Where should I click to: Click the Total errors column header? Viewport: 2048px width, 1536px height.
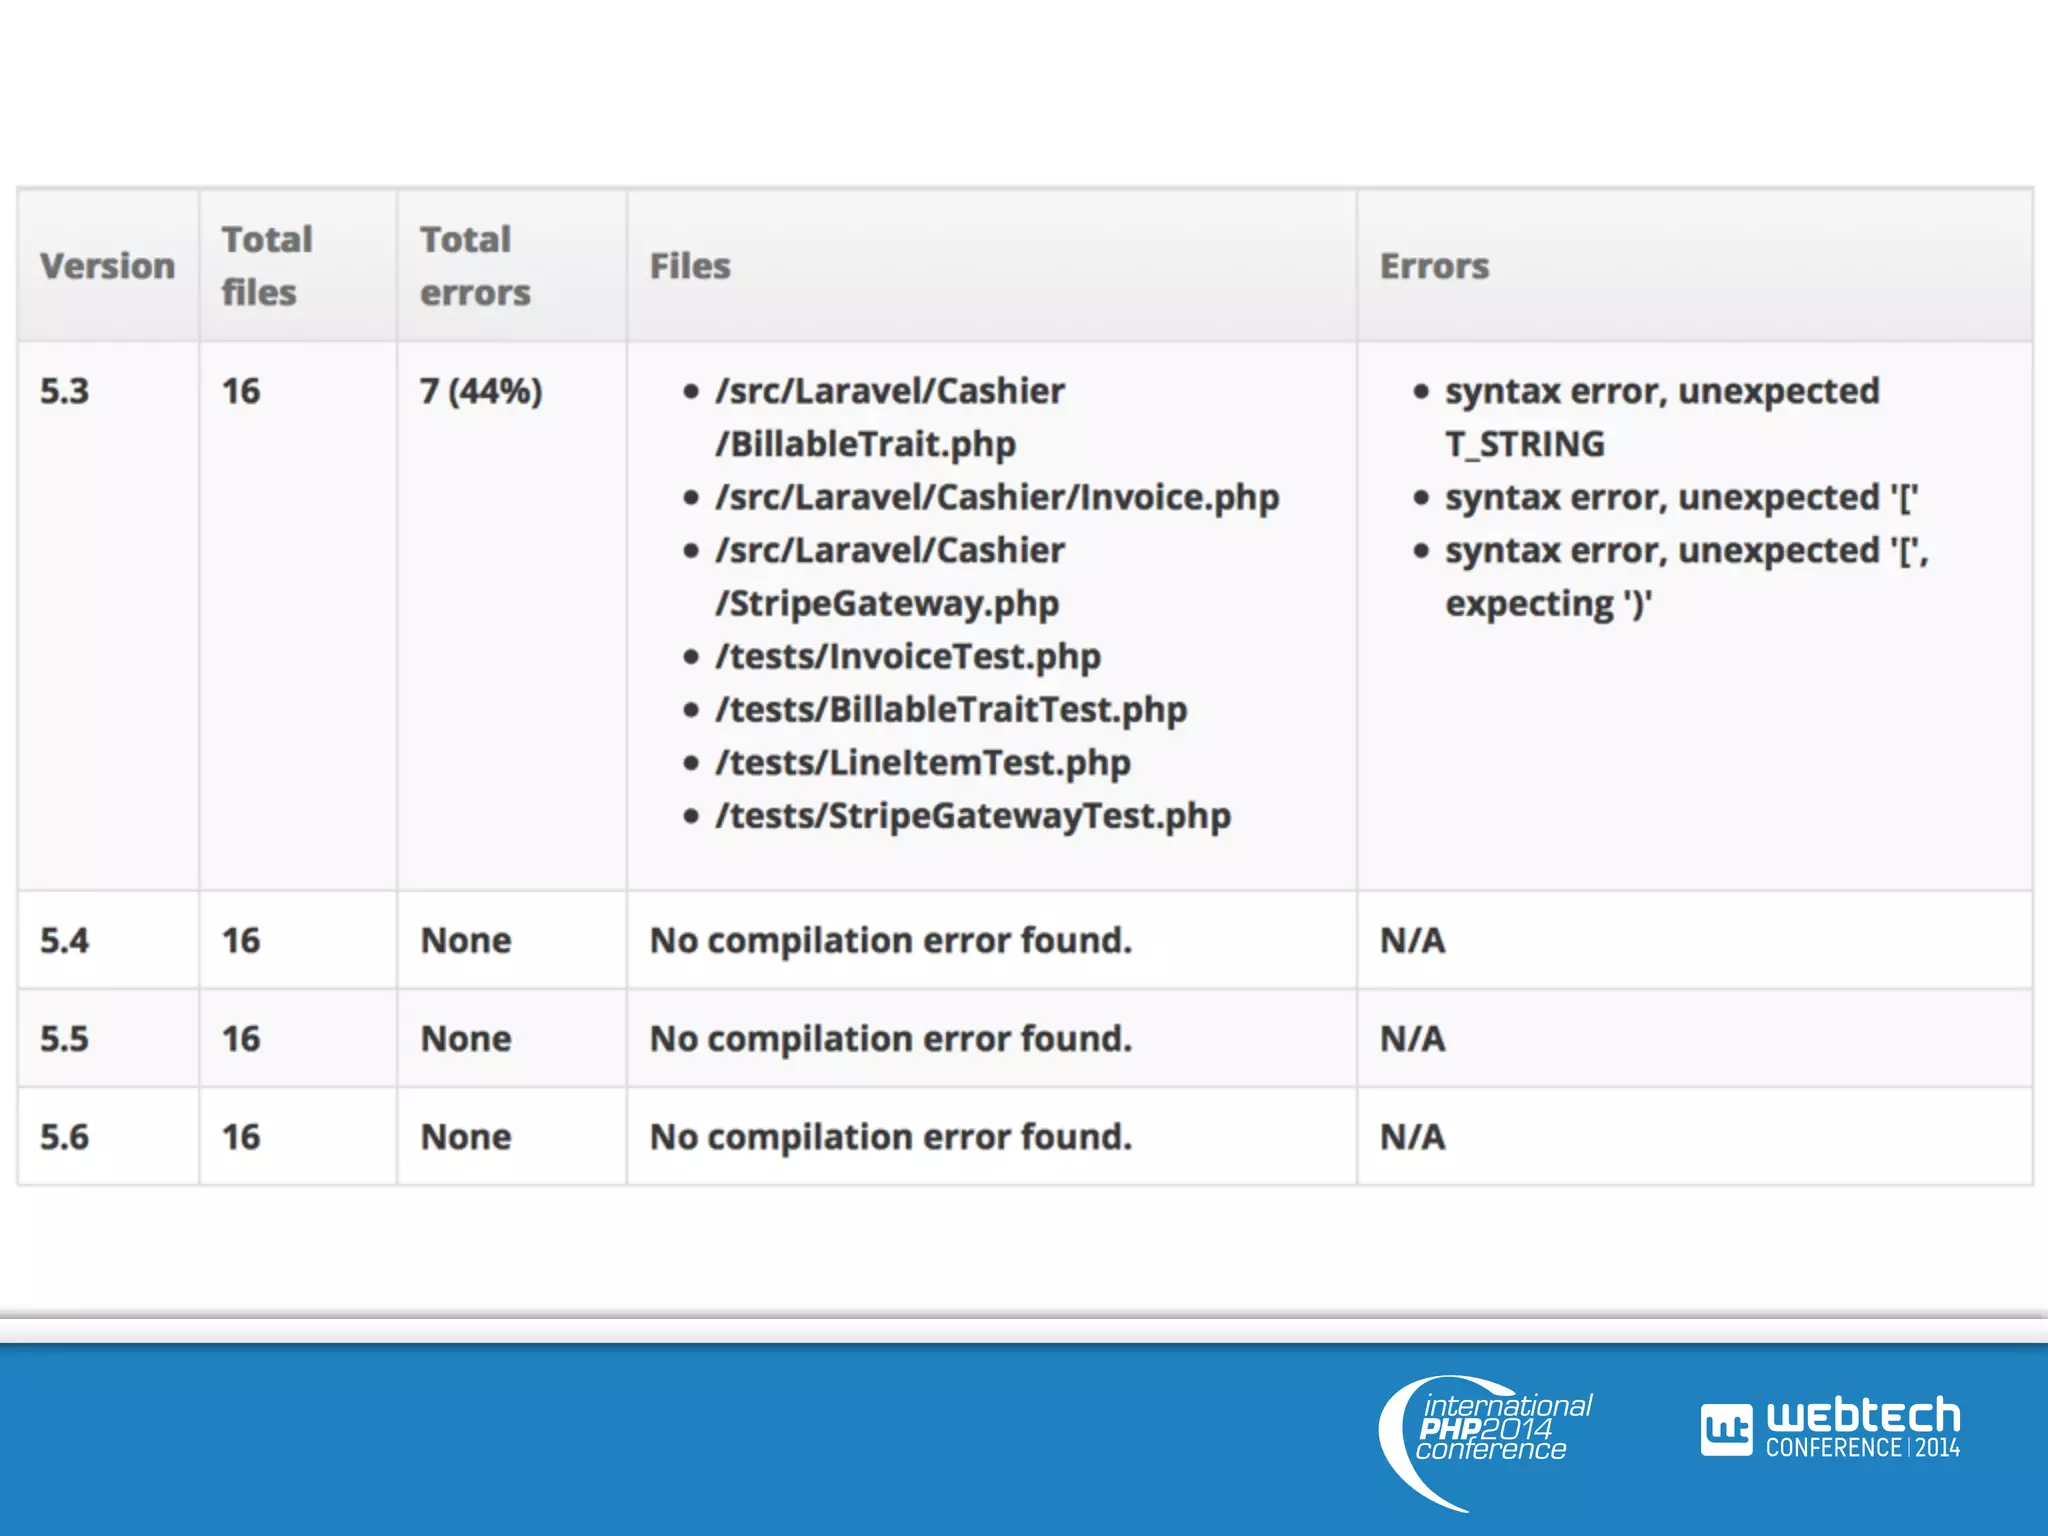(x=475, y=266)
